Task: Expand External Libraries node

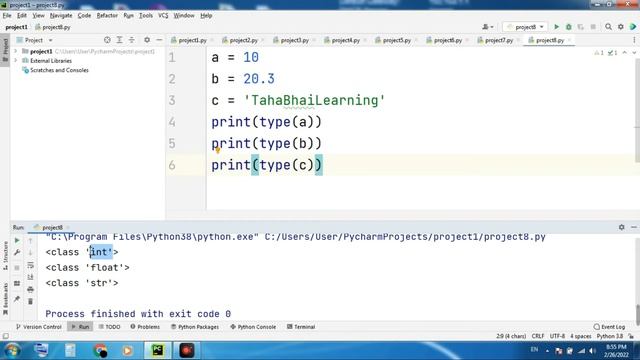Action: click(x=16, y=61)
